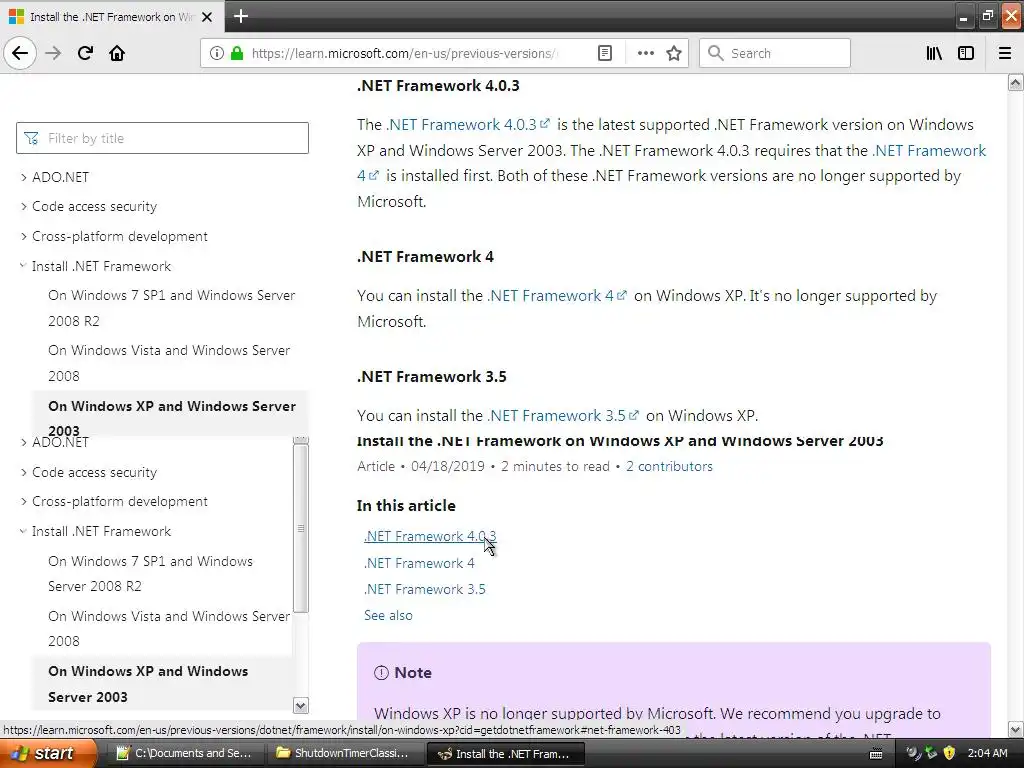Open the Windows start button
Viewport: 1024px width, 768px height.
click(x=47, y=753)
